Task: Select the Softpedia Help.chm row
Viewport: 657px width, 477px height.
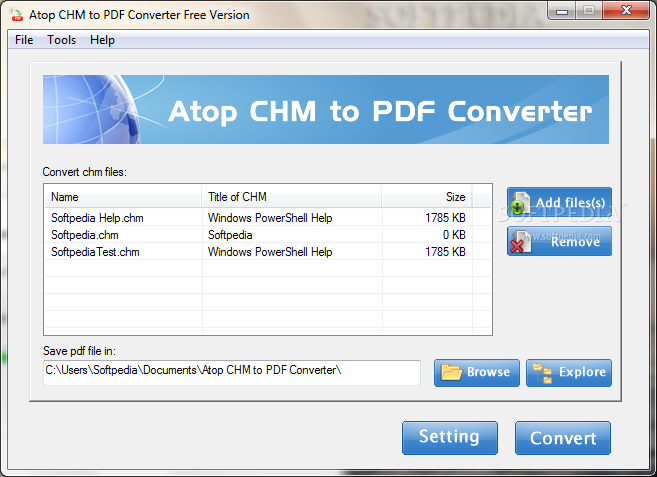Action: pos(268,218)
